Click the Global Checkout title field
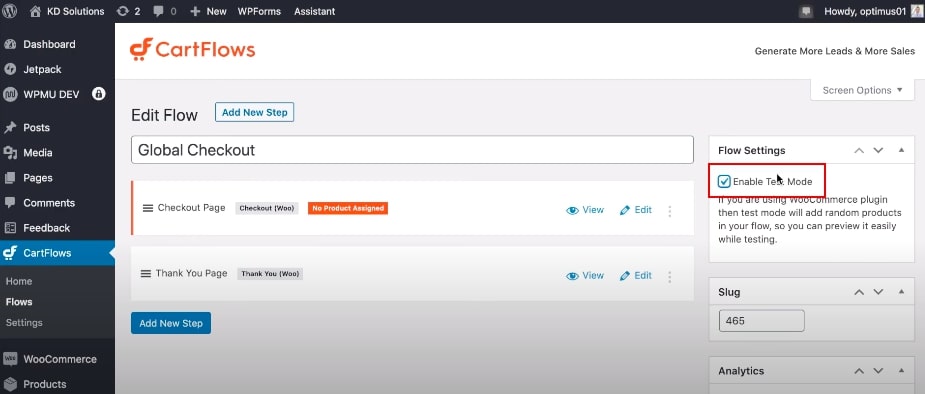 (412, 150)
